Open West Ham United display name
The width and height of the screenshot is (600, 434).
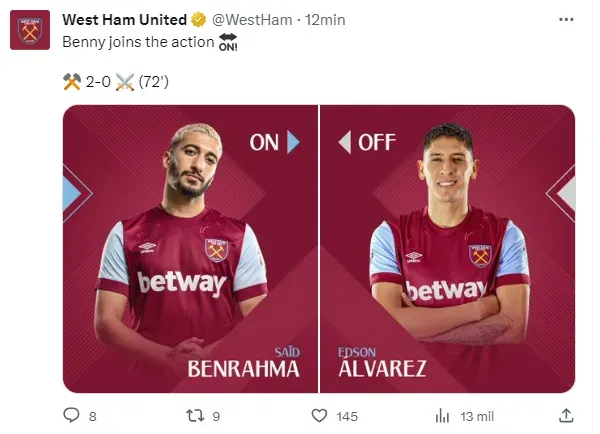coord(124,20)
